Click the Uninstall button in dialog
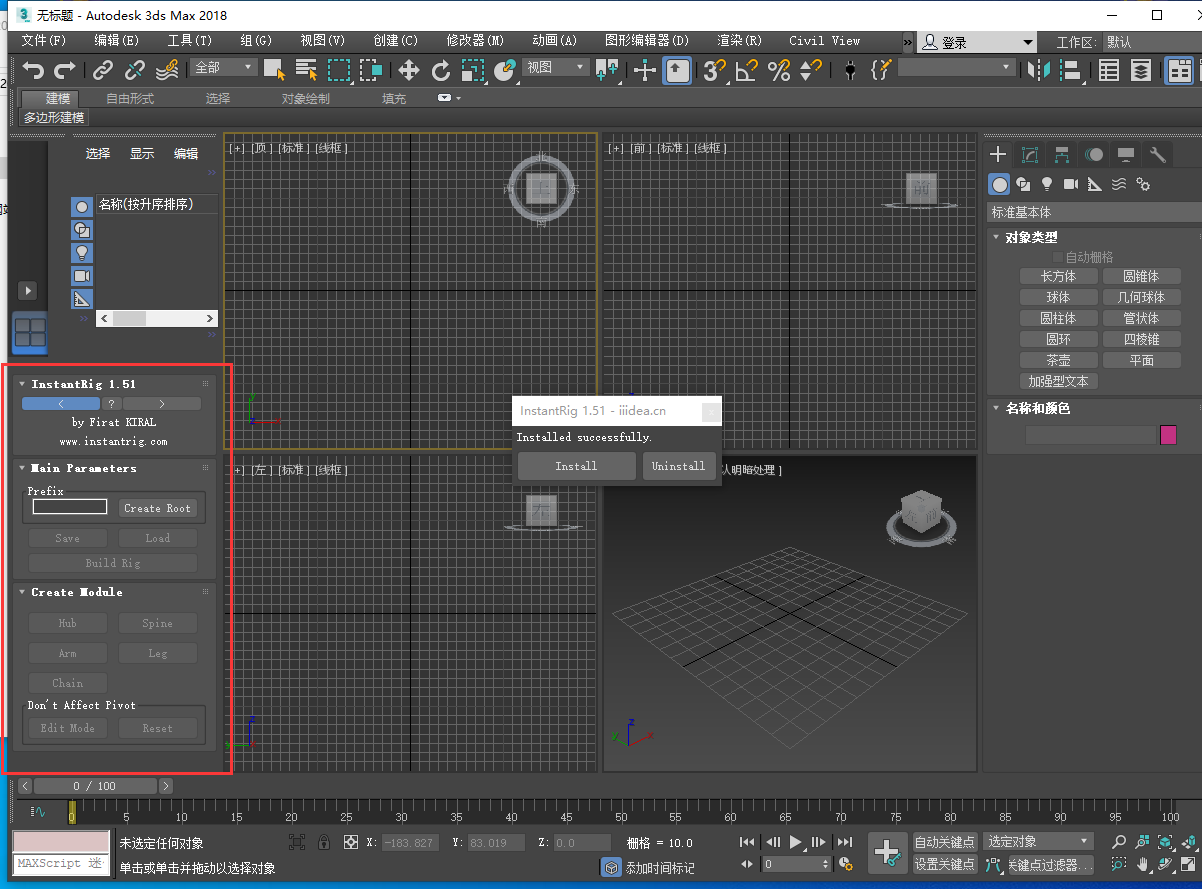Image resolution: width=1202 pixels, height=889 pixels. point(679,466)
